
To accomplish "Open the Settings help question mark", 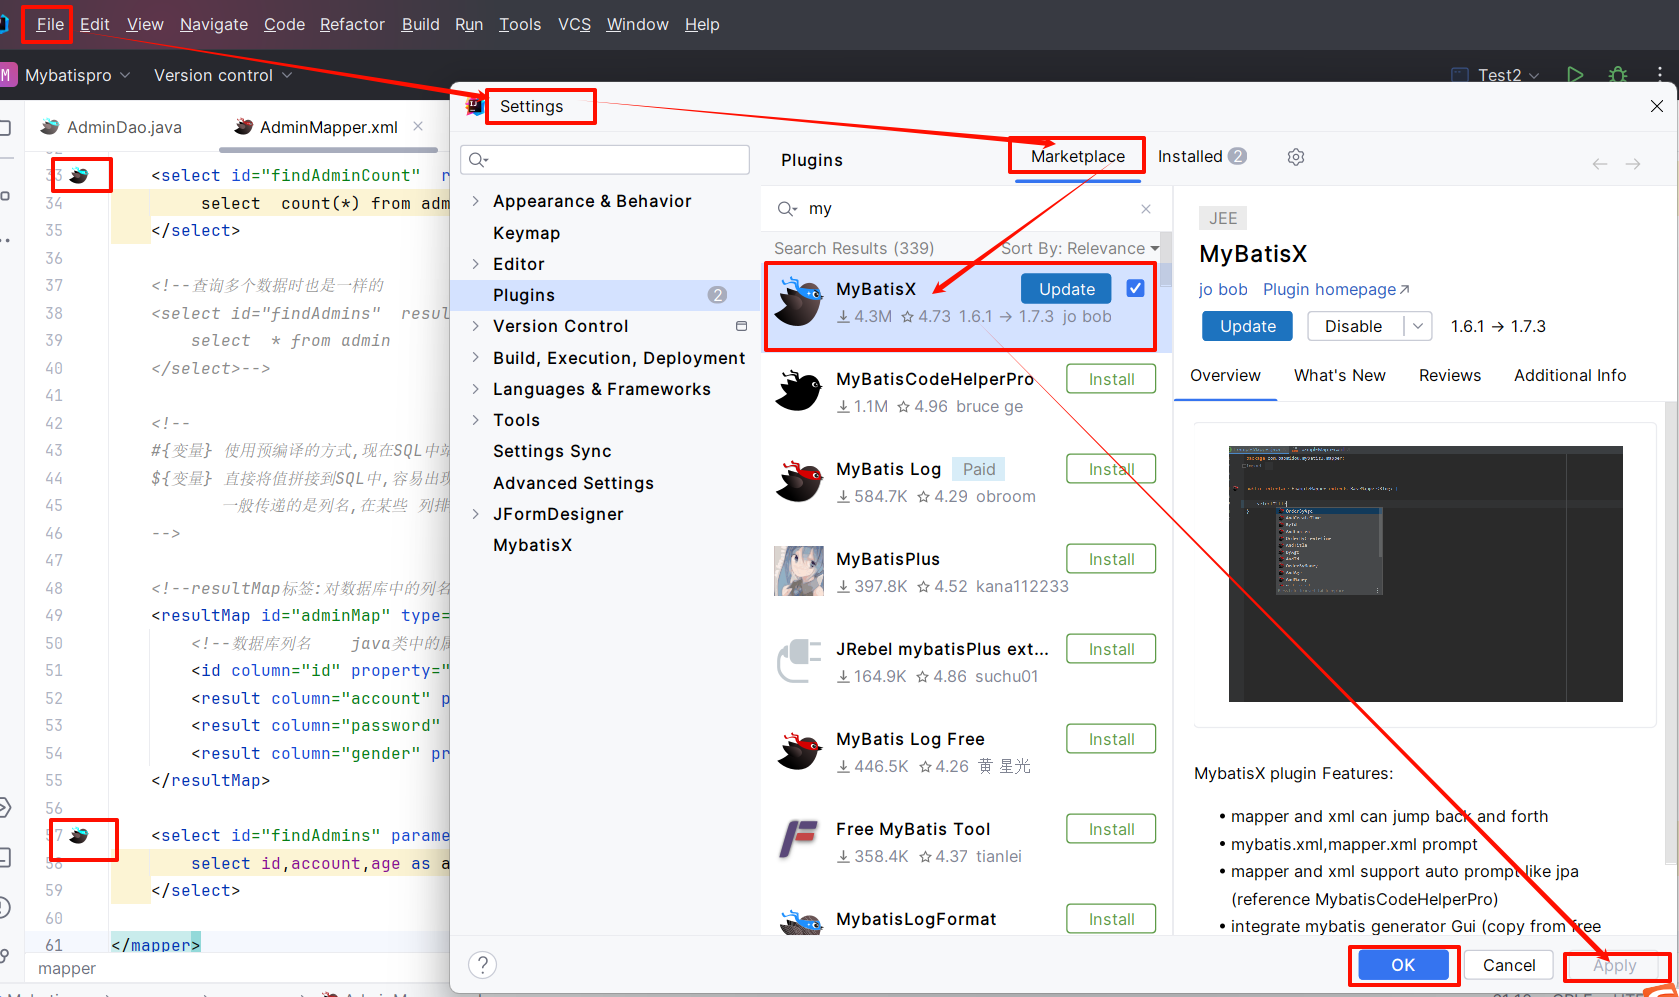I will point(482,964).
